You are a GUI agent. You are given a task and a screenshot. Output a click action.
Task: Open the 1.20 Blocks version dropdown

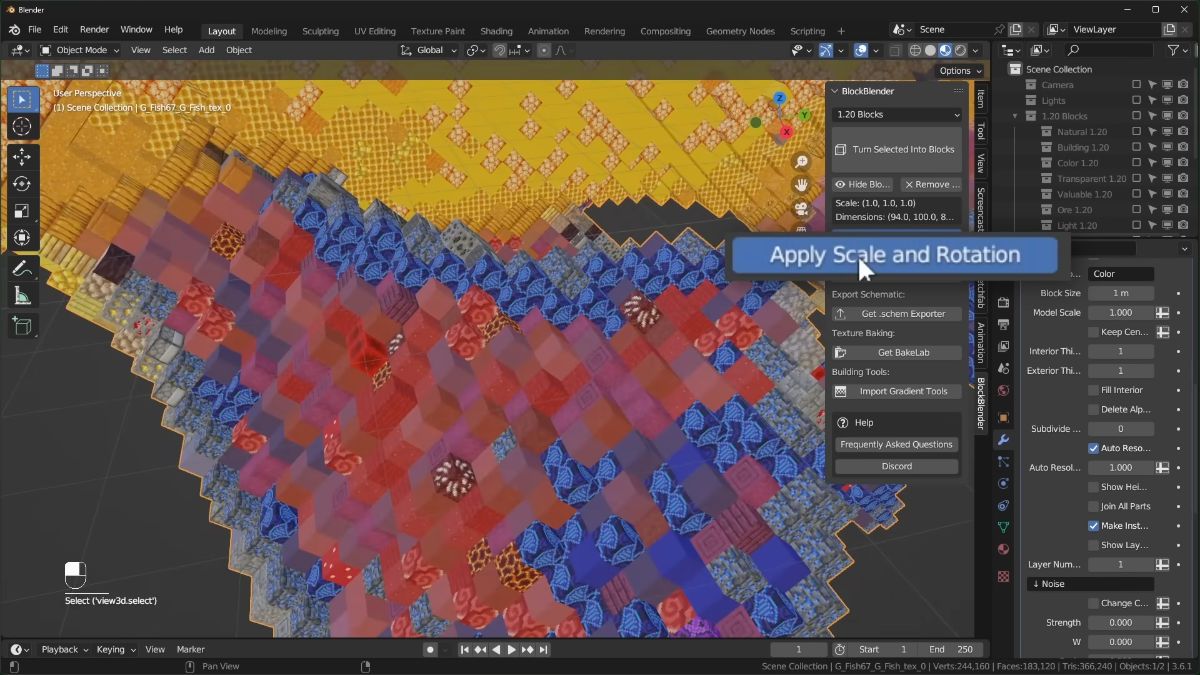(x=895, y=114)
